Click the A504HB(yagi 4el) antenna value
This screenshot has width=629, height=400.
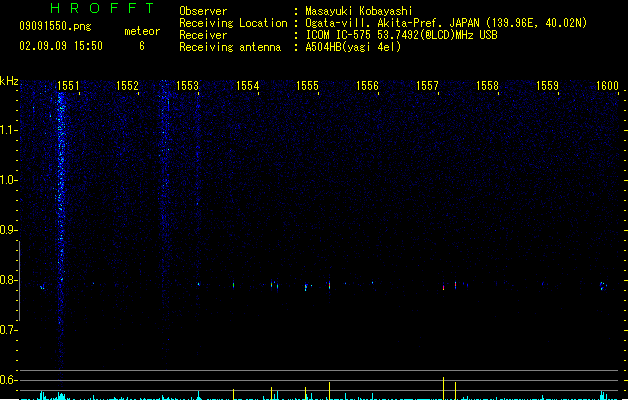click(x=353, y=47)
